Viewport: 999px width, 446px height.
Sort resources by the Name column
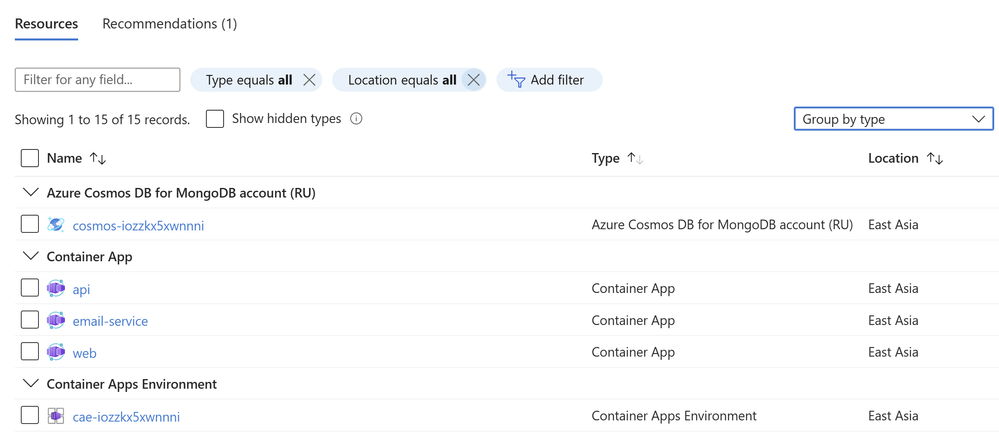pos(98,158)
